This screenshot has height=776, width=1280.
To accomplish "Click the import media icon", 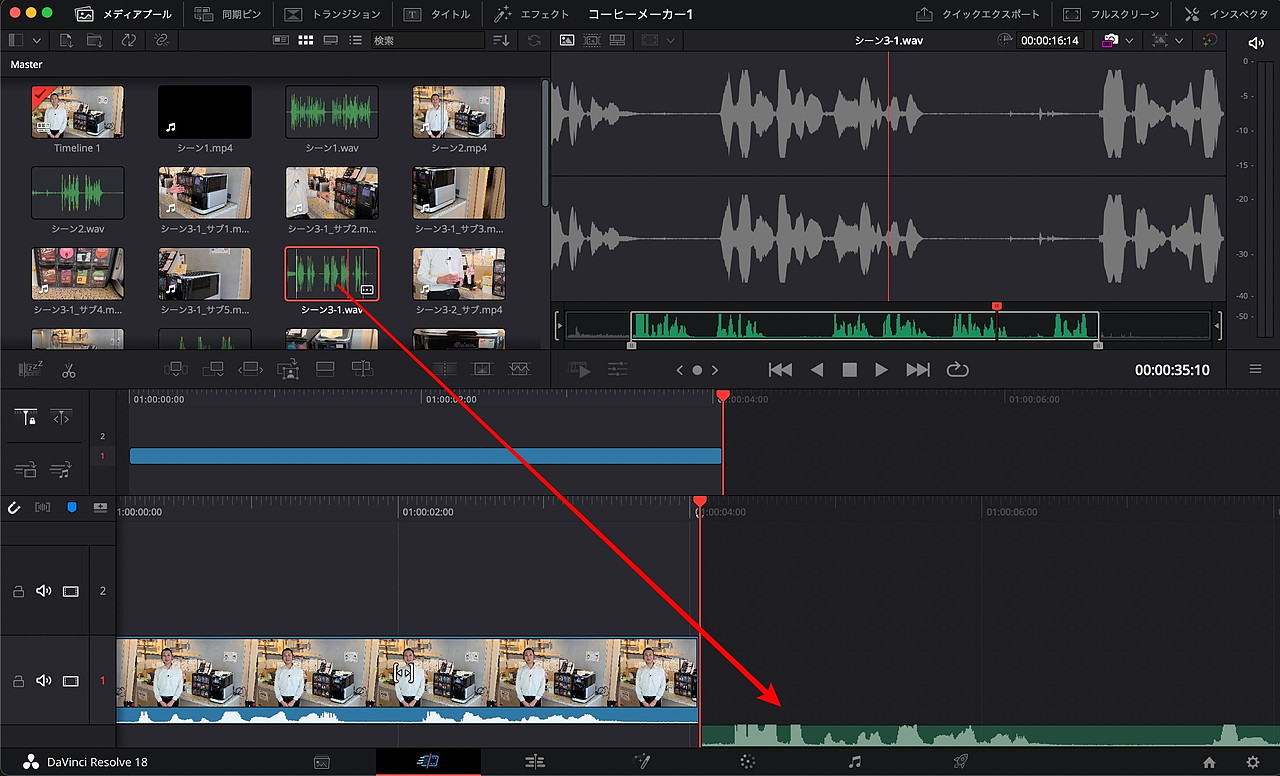I will [67, 40].
